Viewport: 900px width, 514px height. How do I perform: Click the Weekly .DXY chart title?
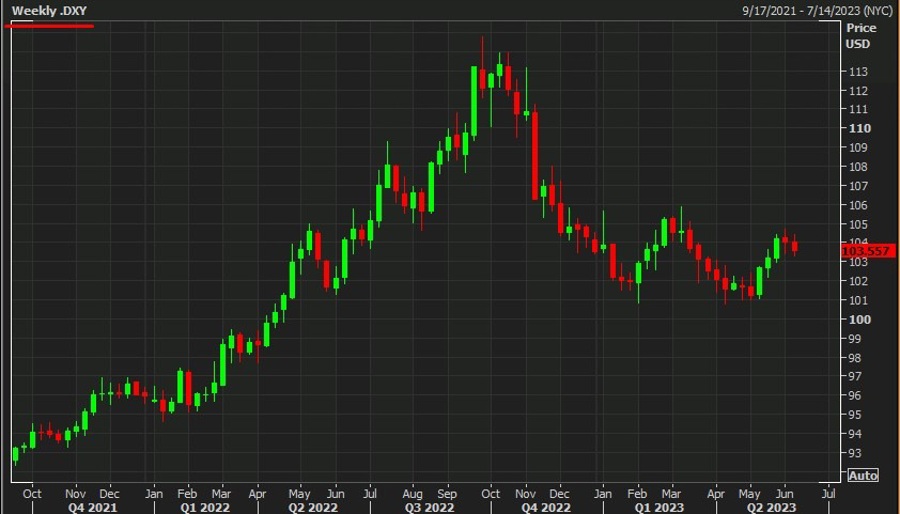[x=49, y=11]
